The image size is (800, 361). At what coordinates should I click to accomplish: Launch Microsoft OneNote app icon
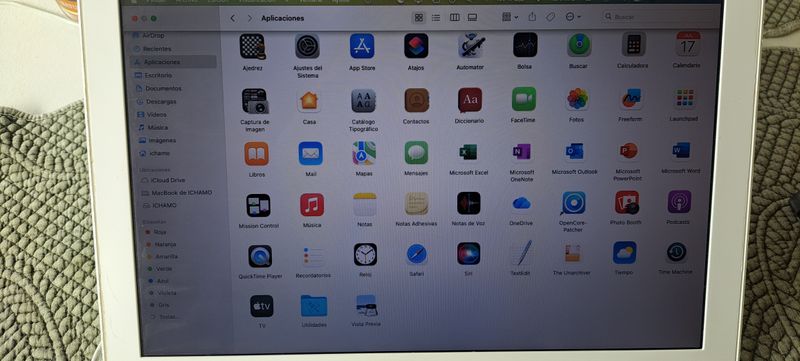click(521, 151)
